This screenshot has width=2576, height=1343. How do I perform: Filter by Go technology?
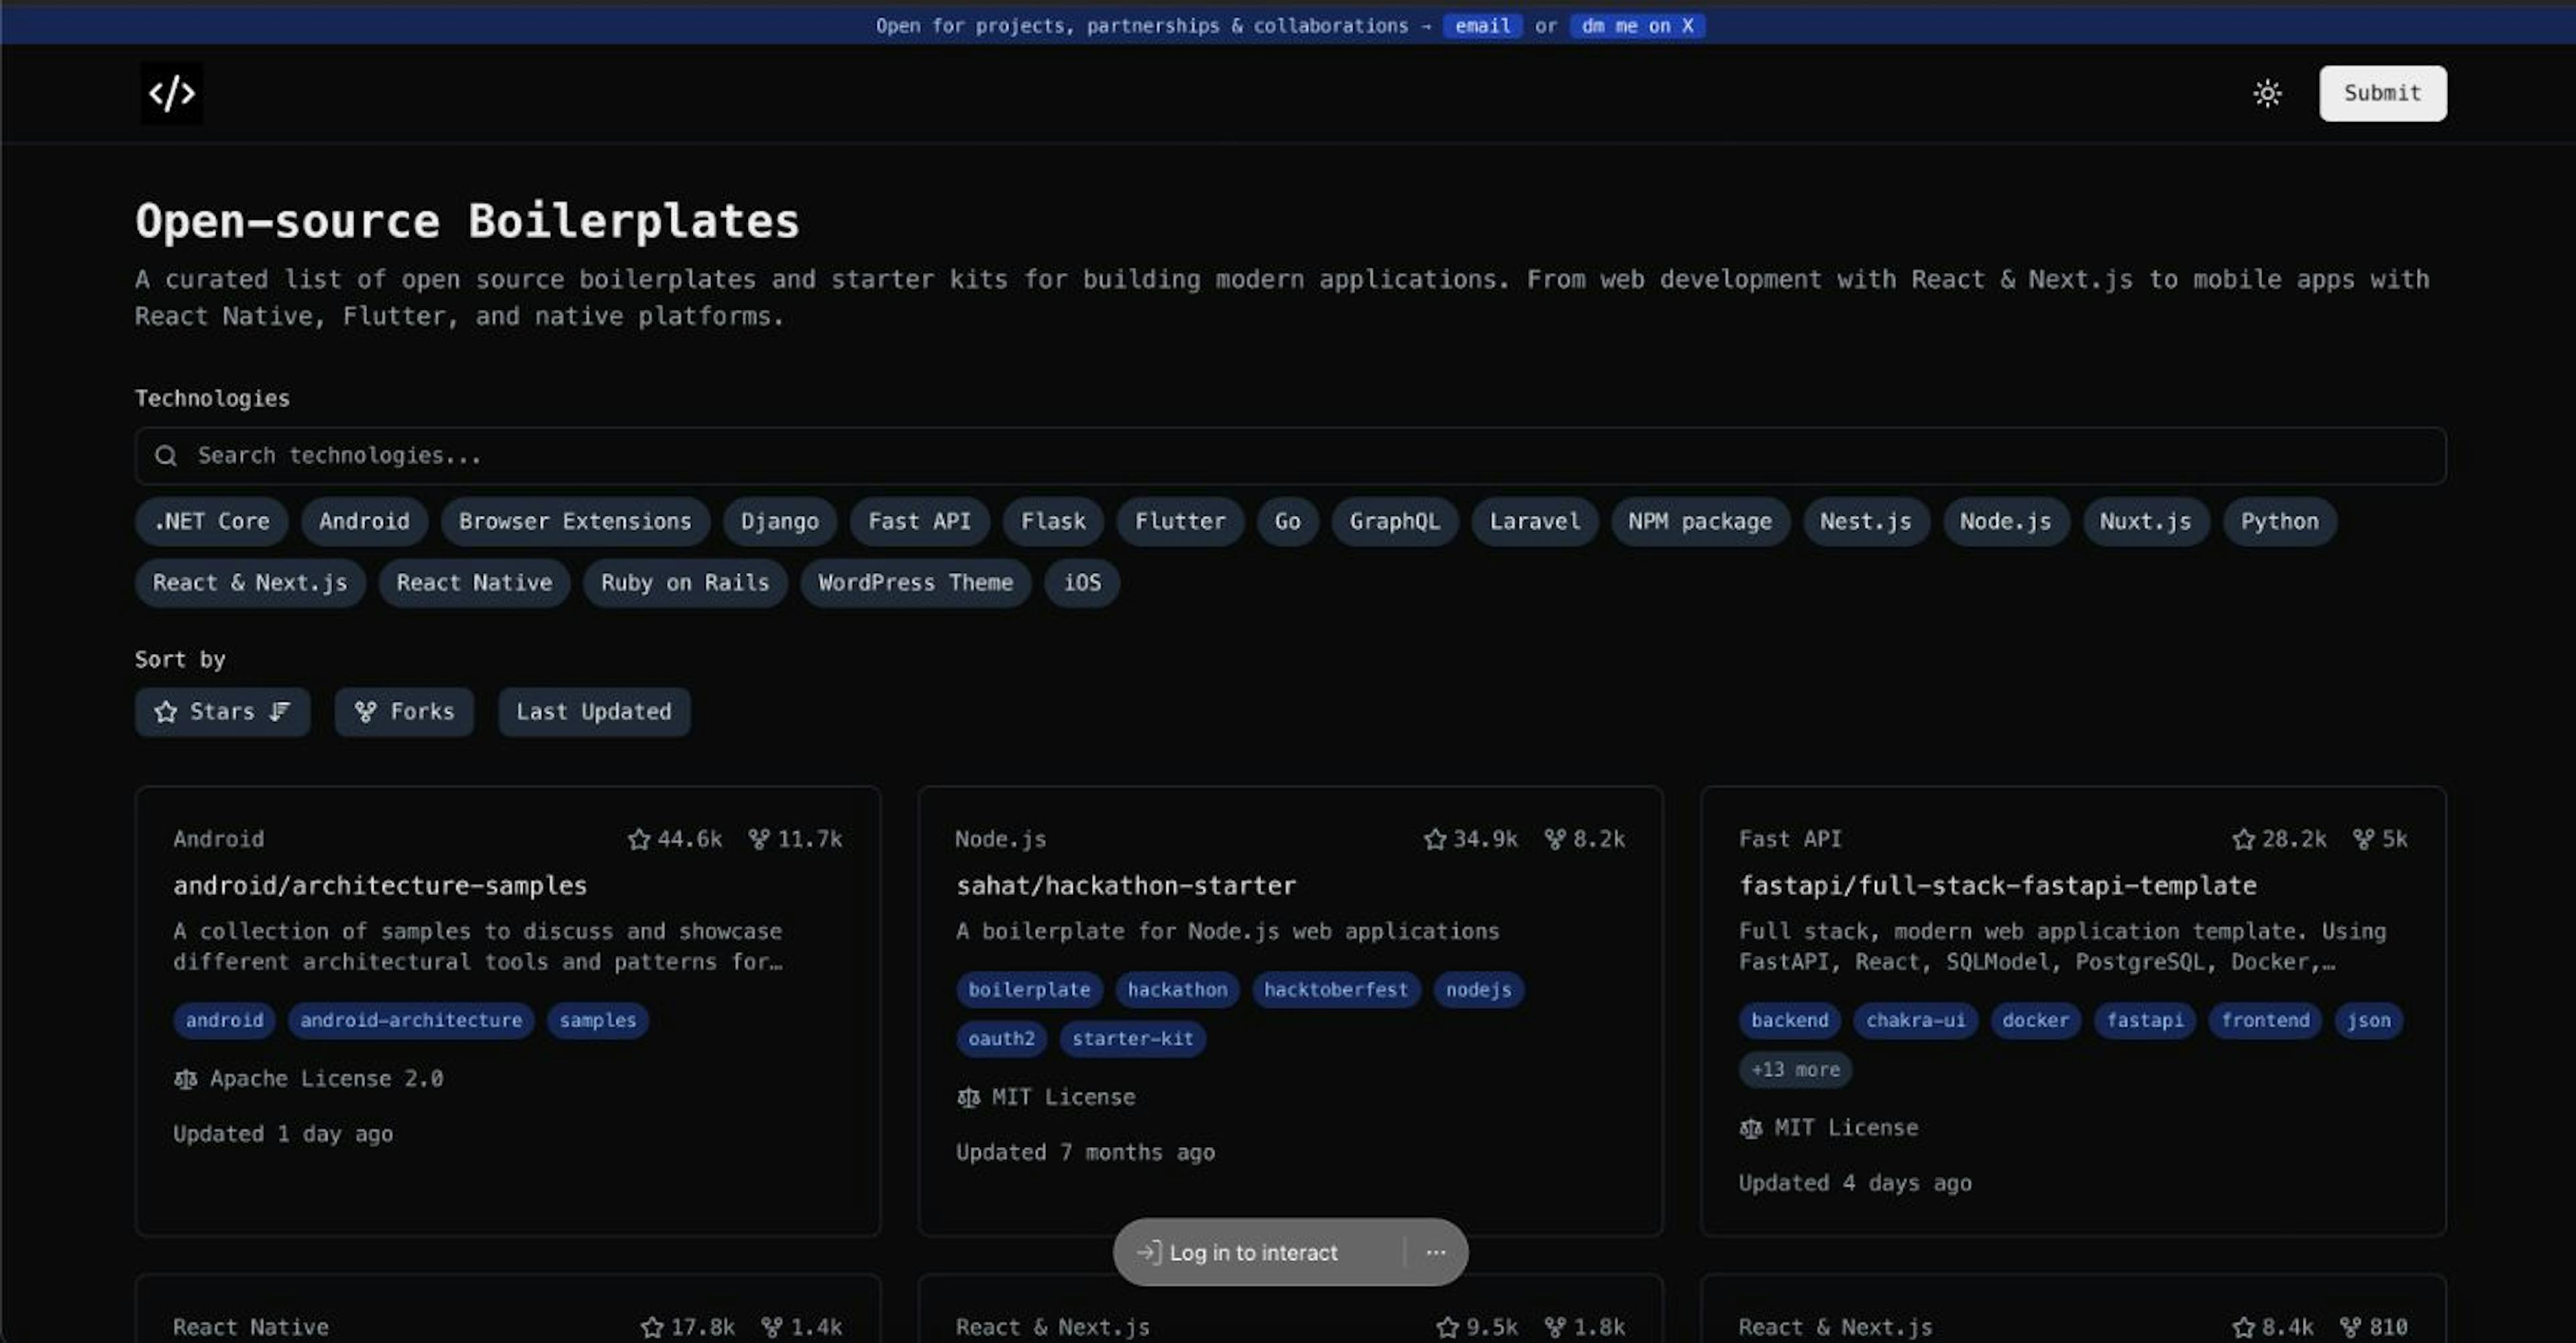pyautogui.click(x=1288, y=522)
